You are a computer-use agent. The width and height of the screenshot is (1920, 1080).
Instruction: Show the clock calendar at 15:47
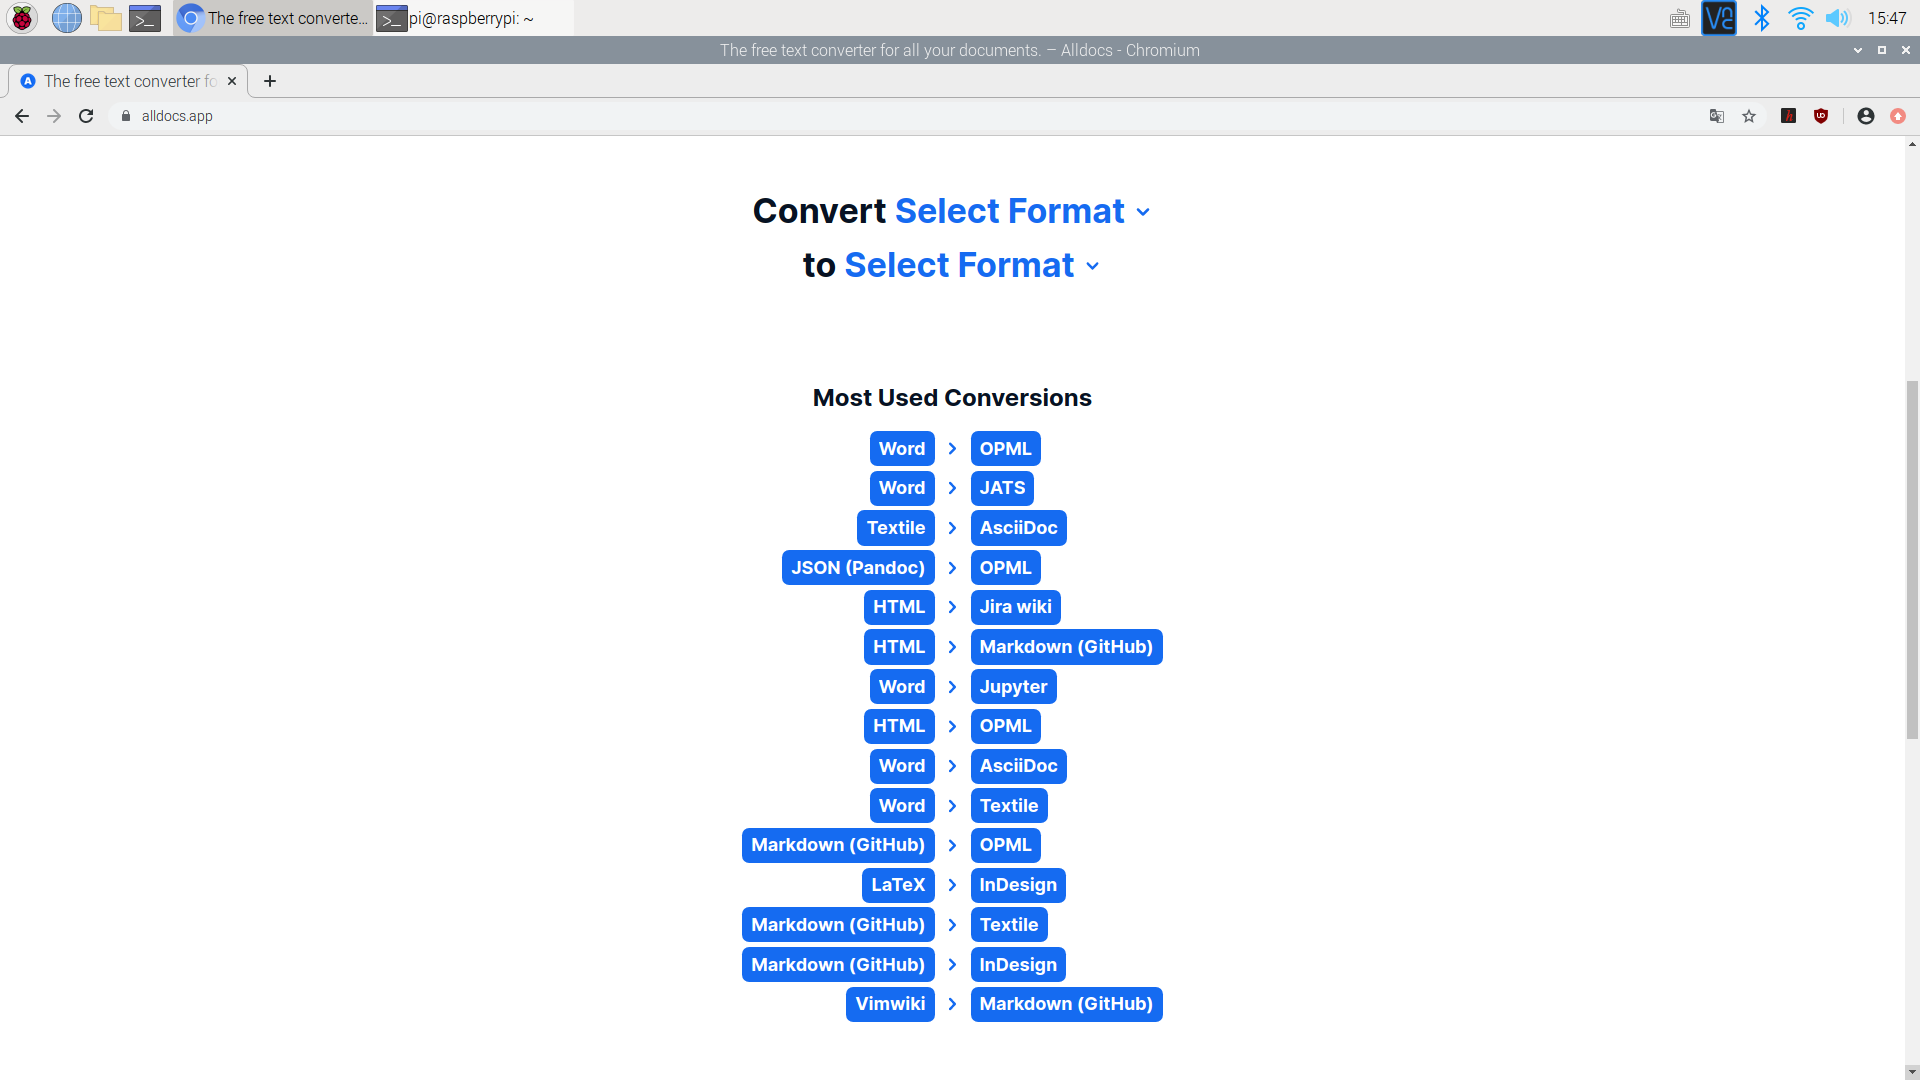pyautogui.click(x=1887, y=18)
